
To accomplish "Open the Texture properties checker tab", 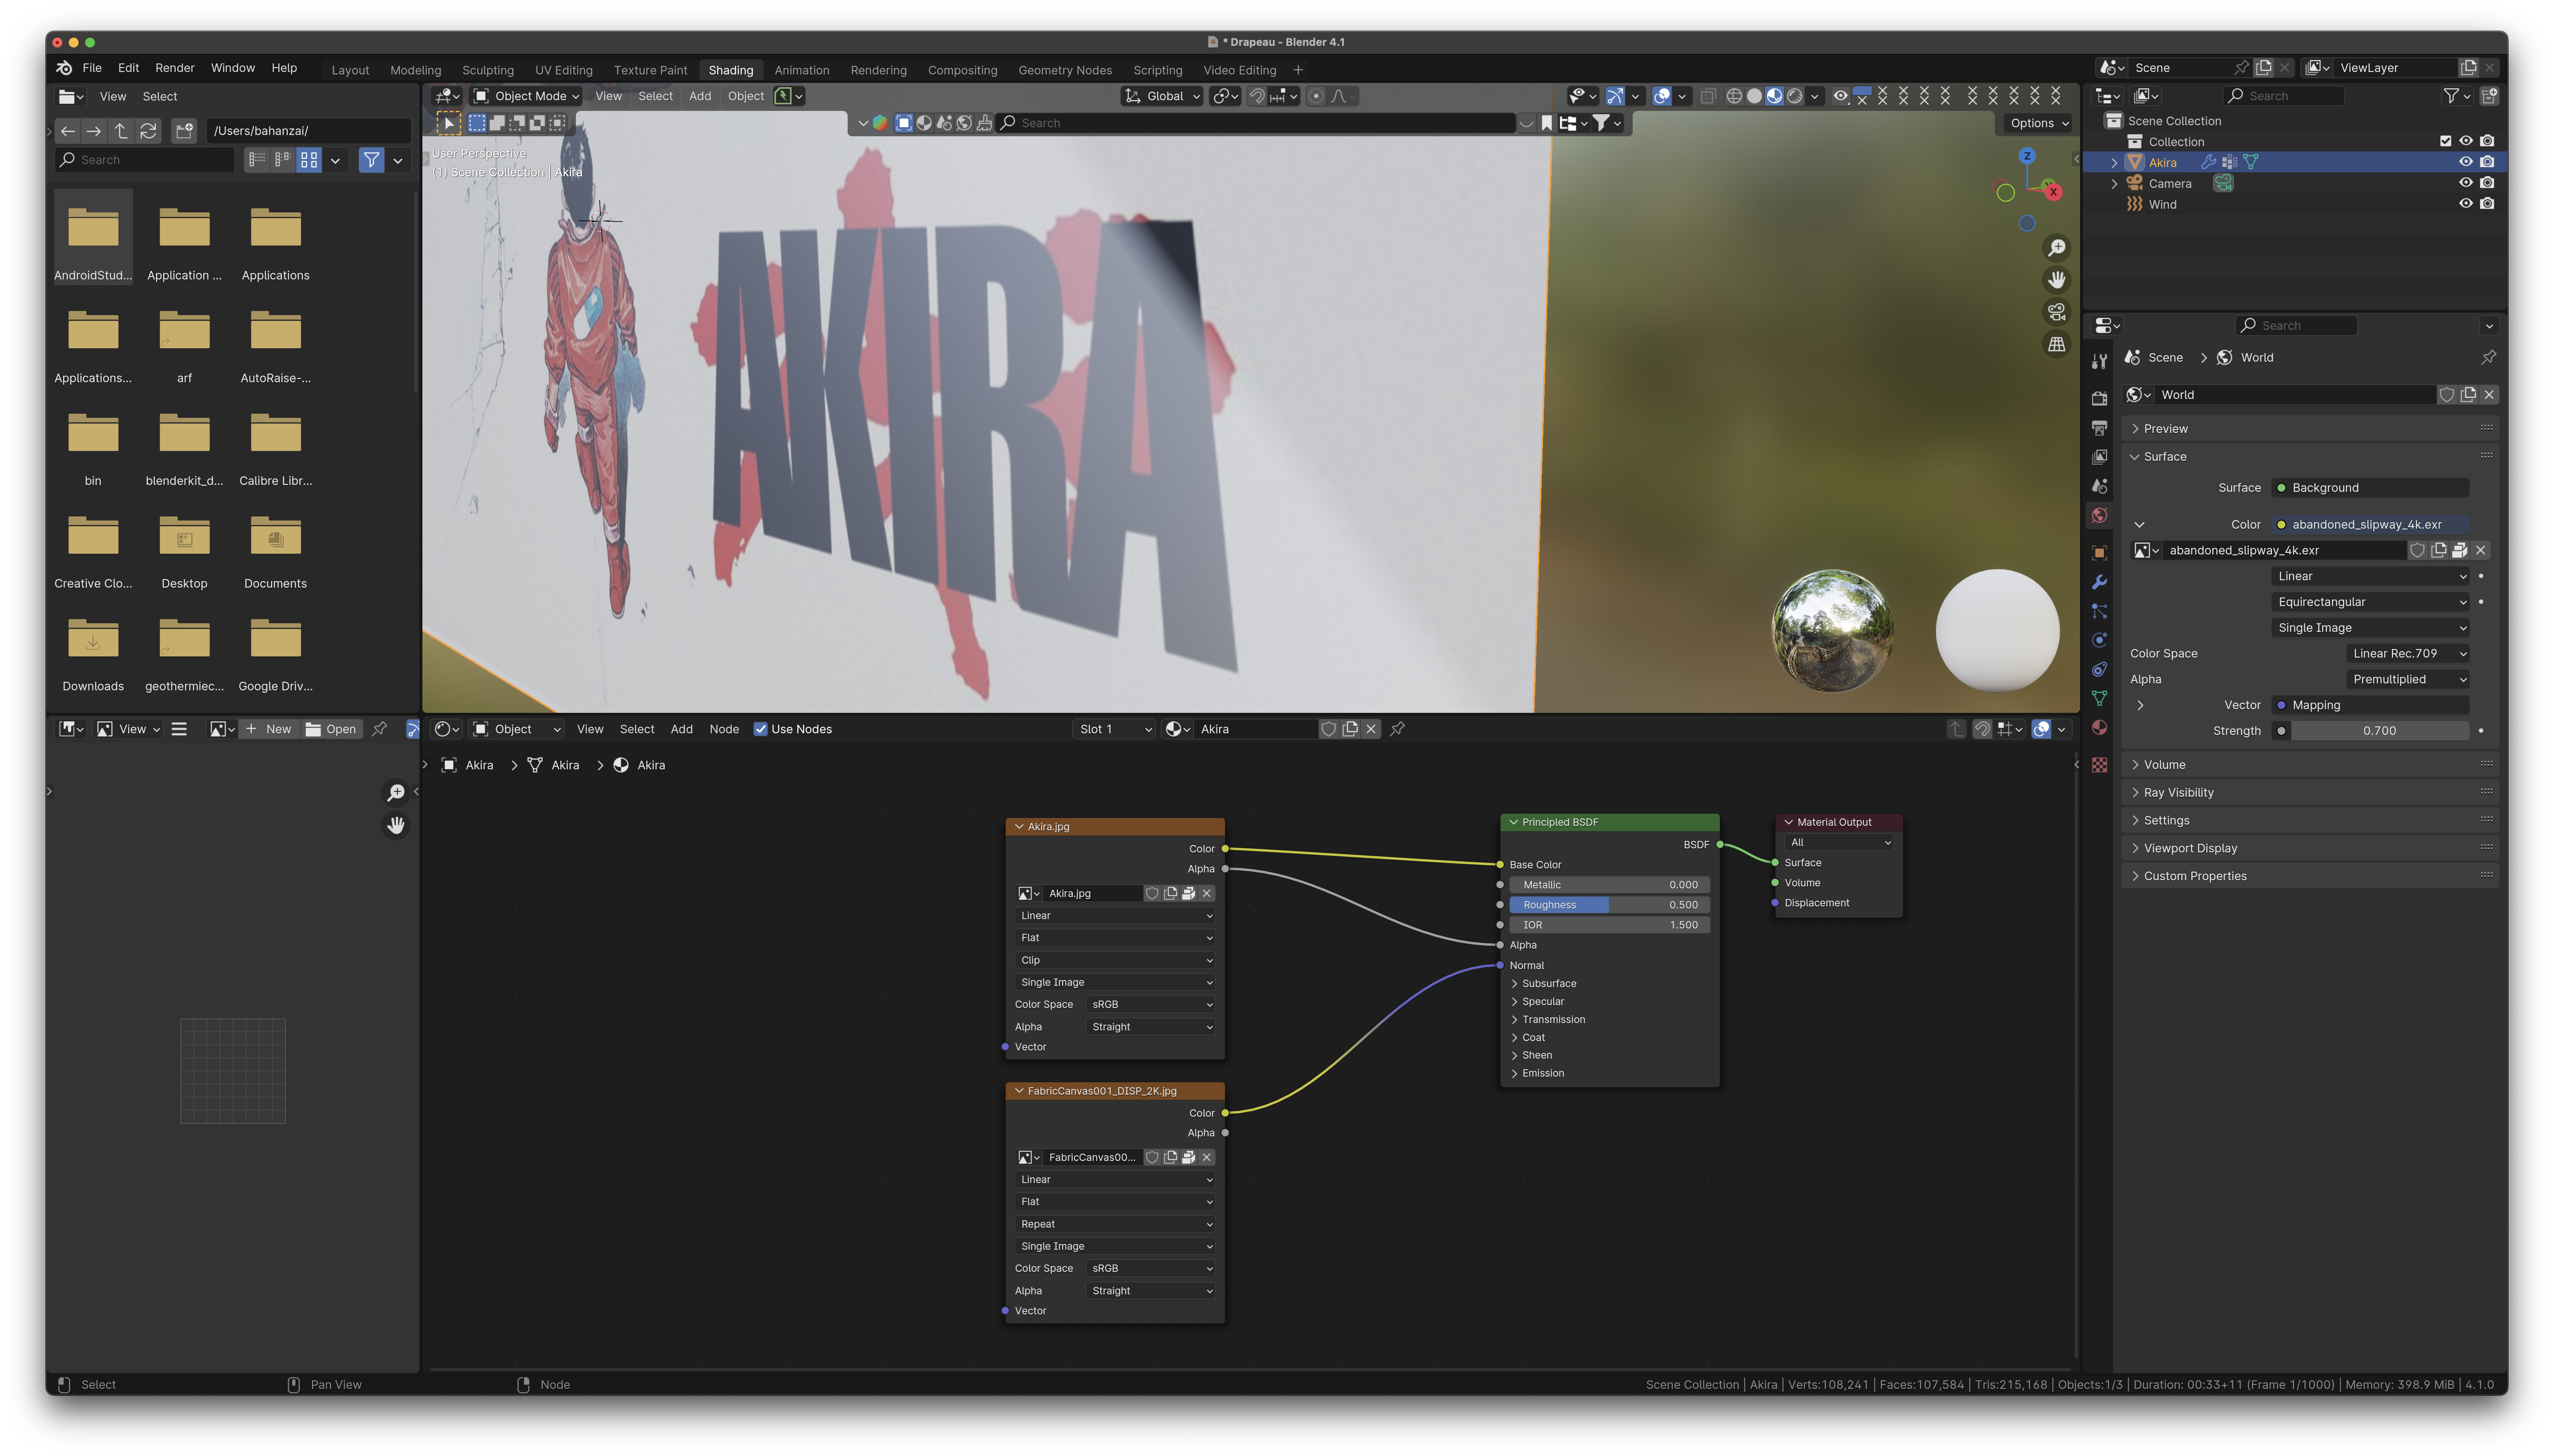I will [x=2099, y=765].
